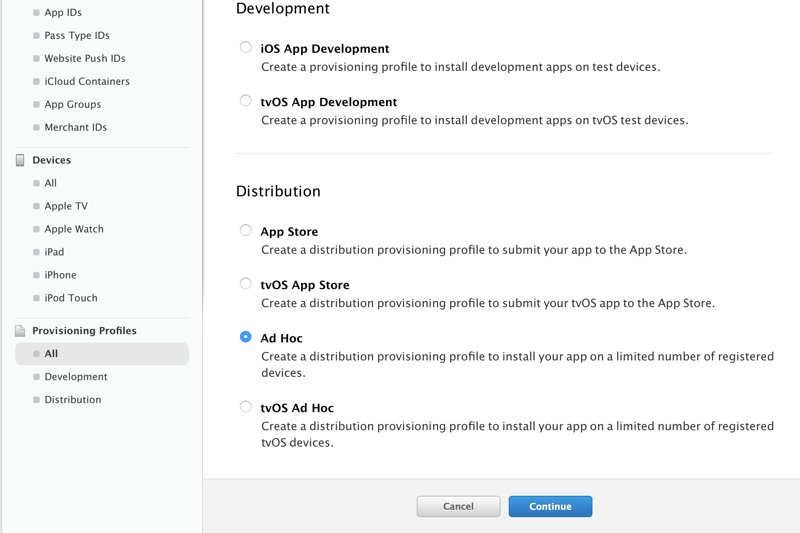The height and width of the screenshot is (533, 800).
Task: Show Apple Watch devices
Action: [x=73, y=229]
